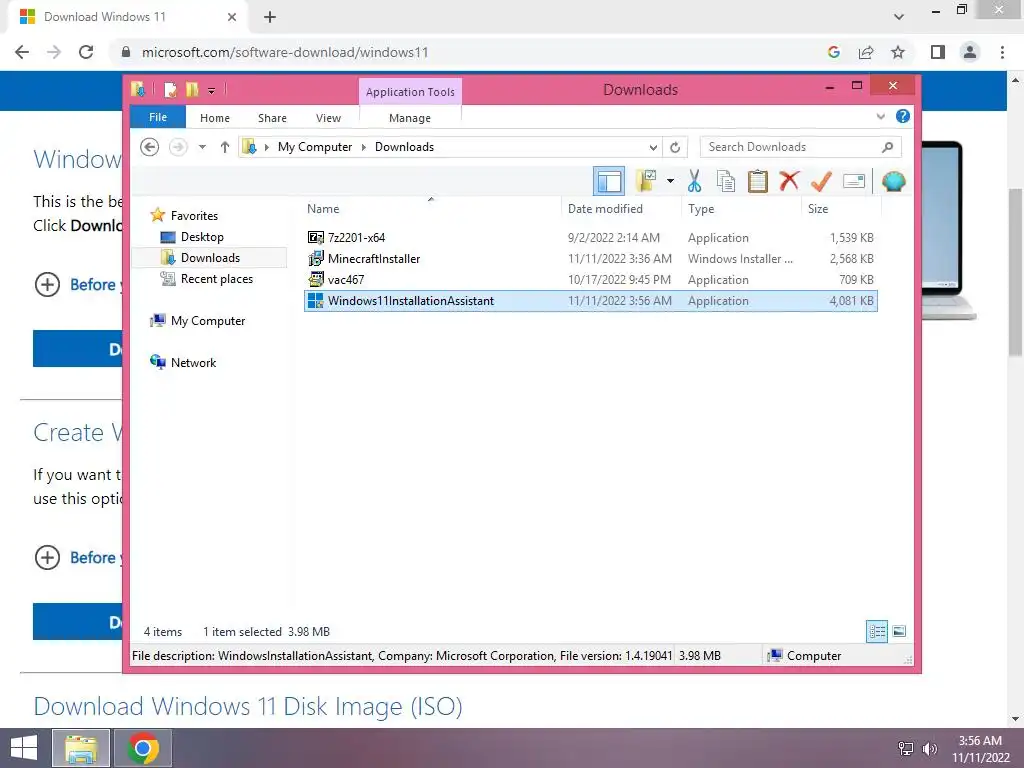The width and height of the screenshot is (1024, 768).
Task: Open the folder options toolbar icon
Action: coord(647,181)
